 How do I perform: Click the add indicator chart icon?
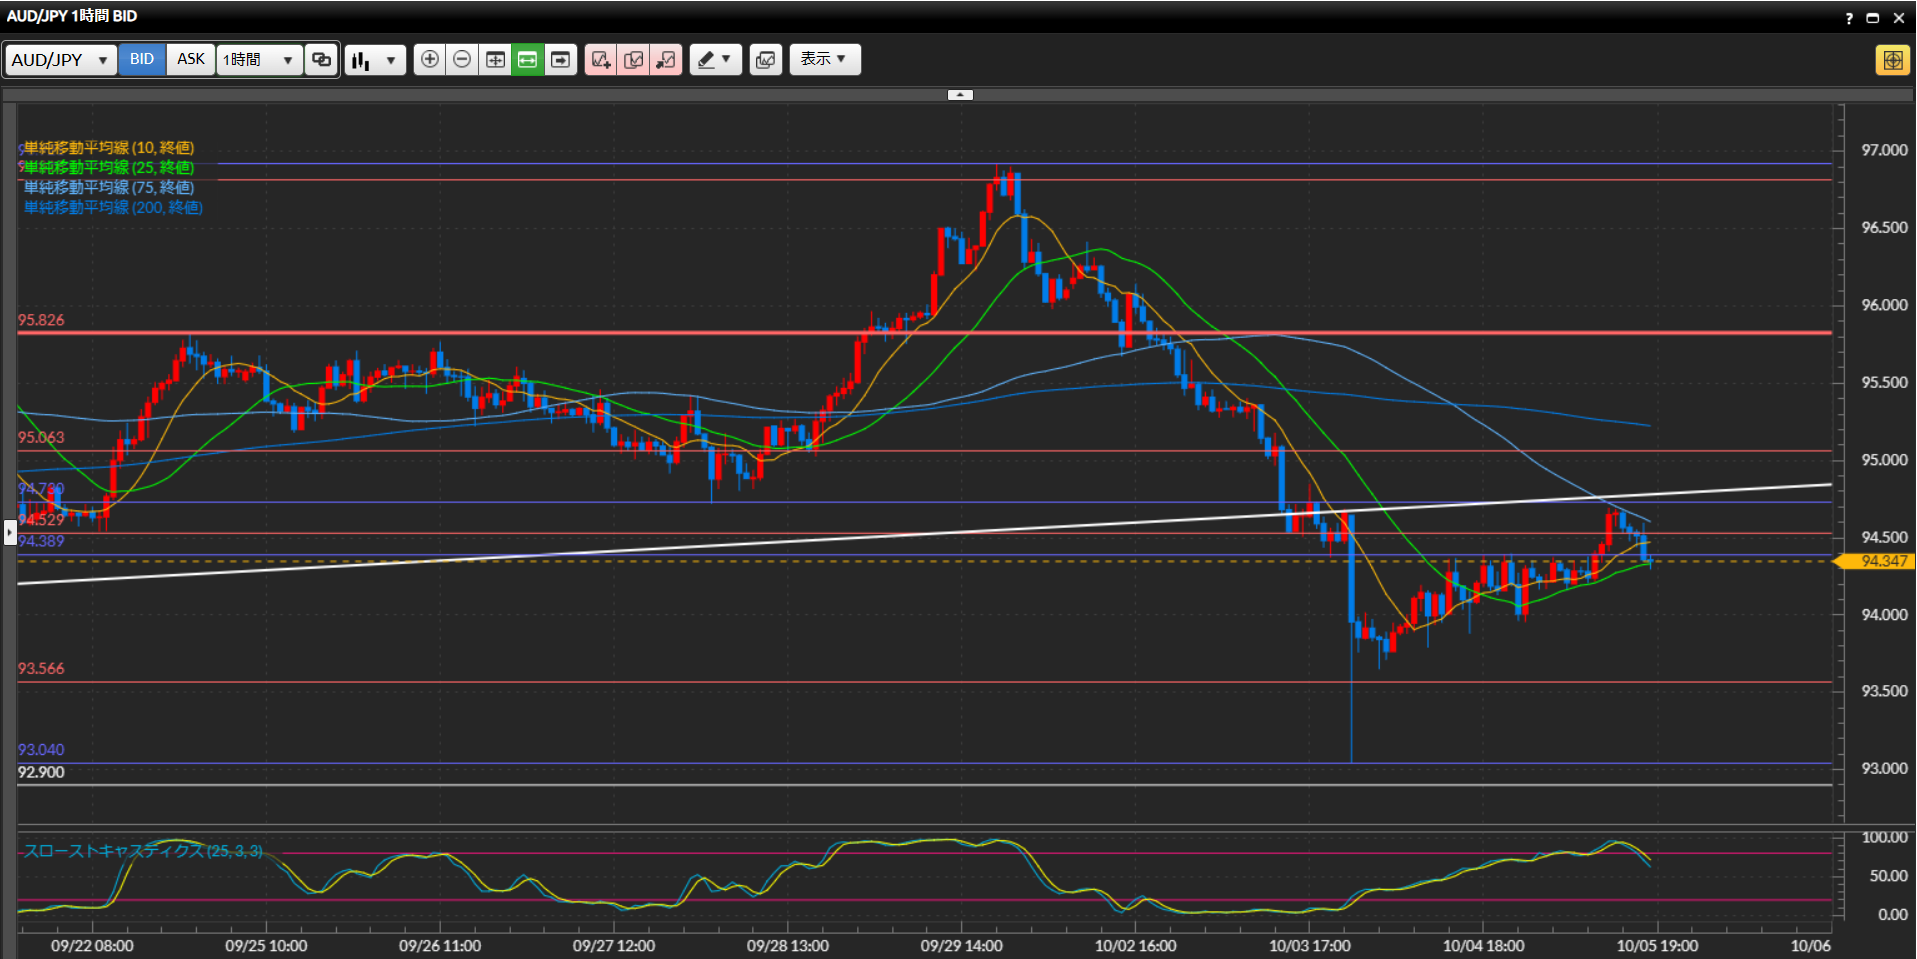(600, 60)
